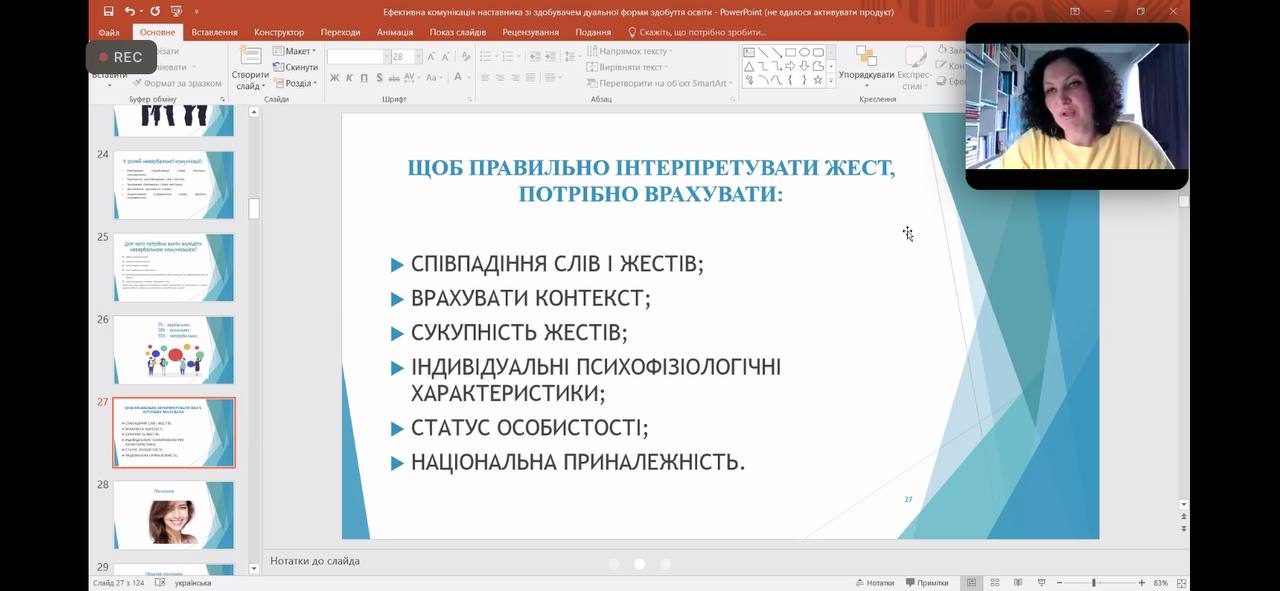The image size is (1280, 591).
Task: Switch to the Анімація tab
Action: point(395,32)
